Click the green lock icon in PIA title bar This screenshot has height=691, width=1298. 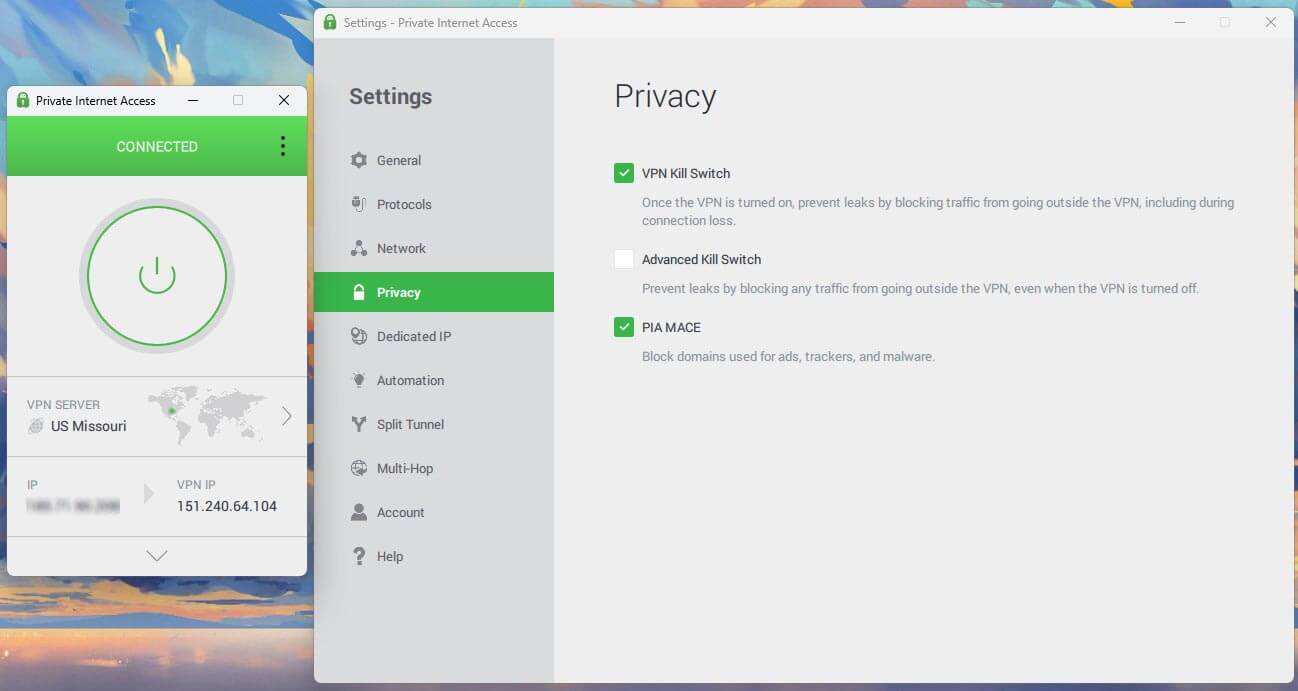(23, 100)
